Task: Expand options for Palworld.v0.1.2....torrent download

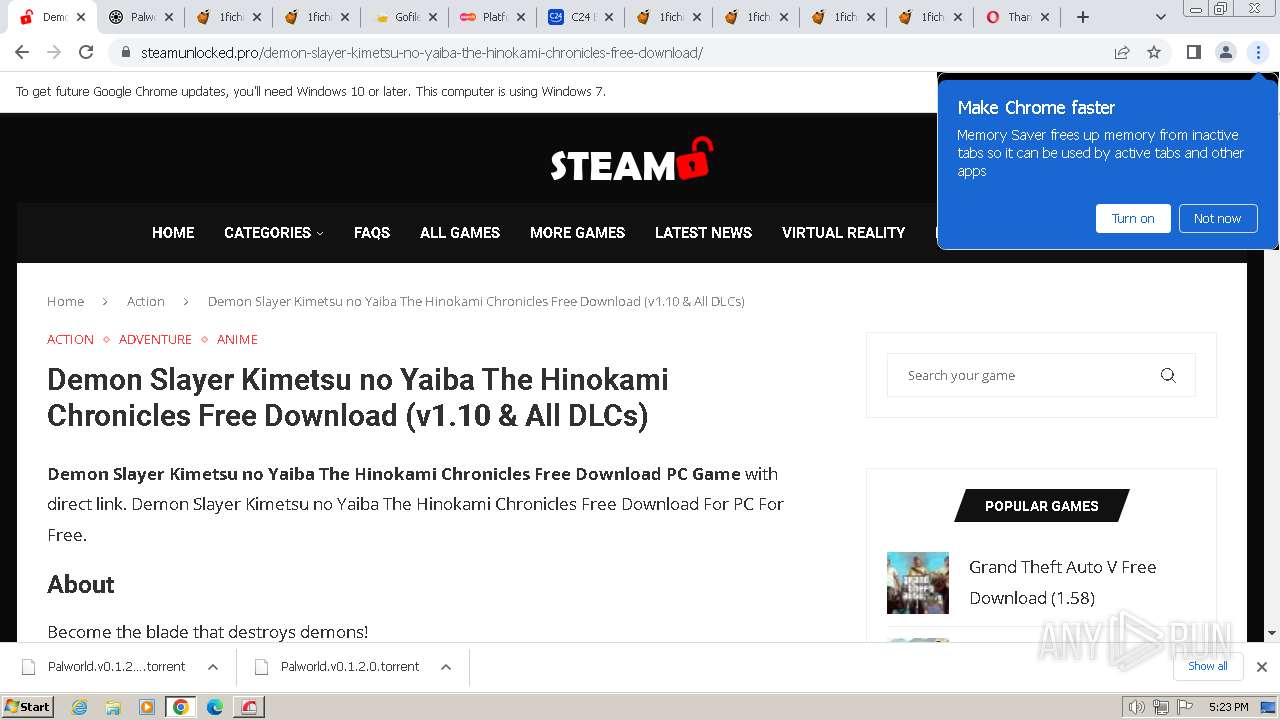Action: (212, 666)
